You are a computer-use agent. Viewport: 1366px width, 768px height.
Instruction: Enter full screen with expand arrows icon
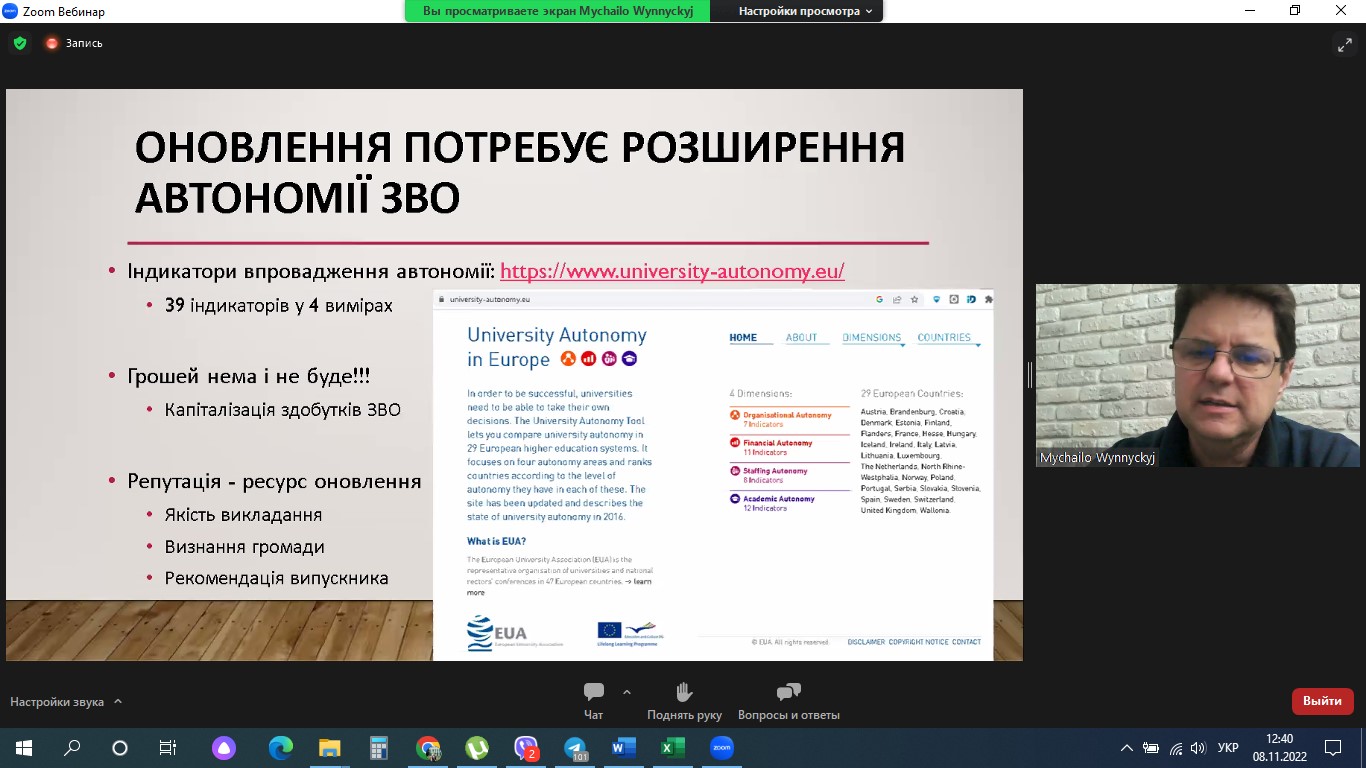[1344, 44]
